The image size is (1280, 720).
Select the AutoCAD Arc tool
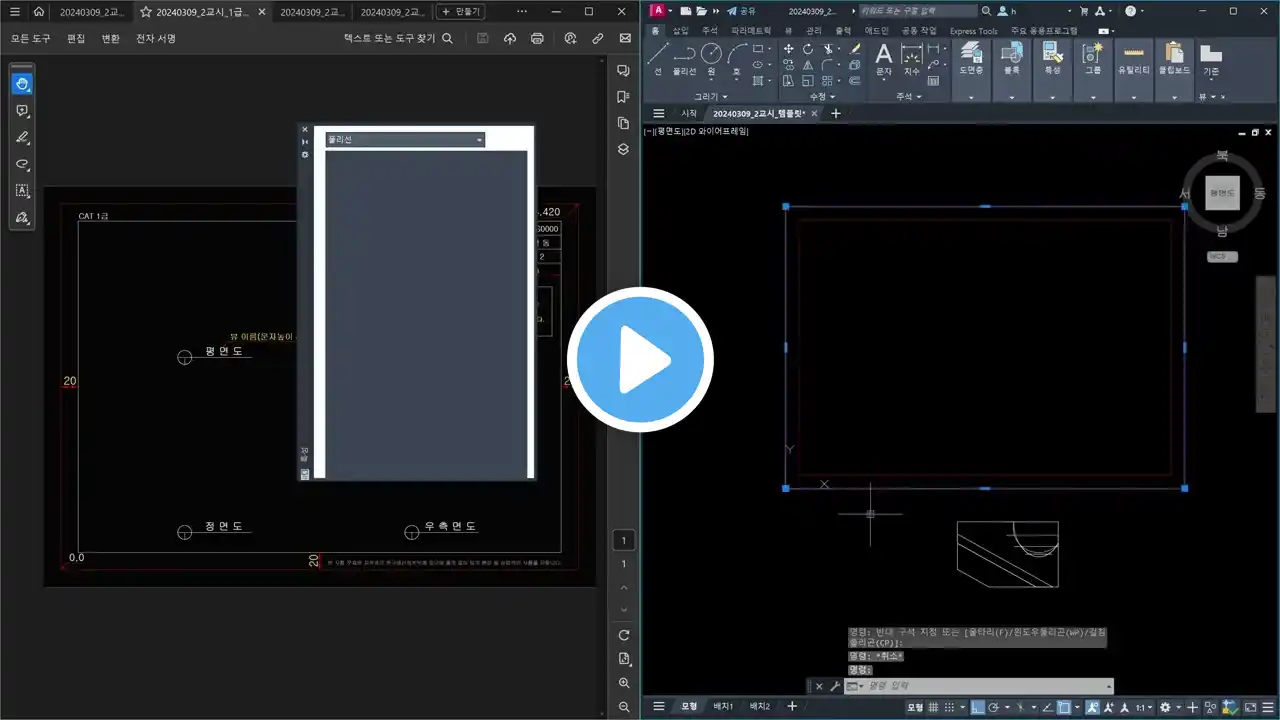[x=737, y=59]
